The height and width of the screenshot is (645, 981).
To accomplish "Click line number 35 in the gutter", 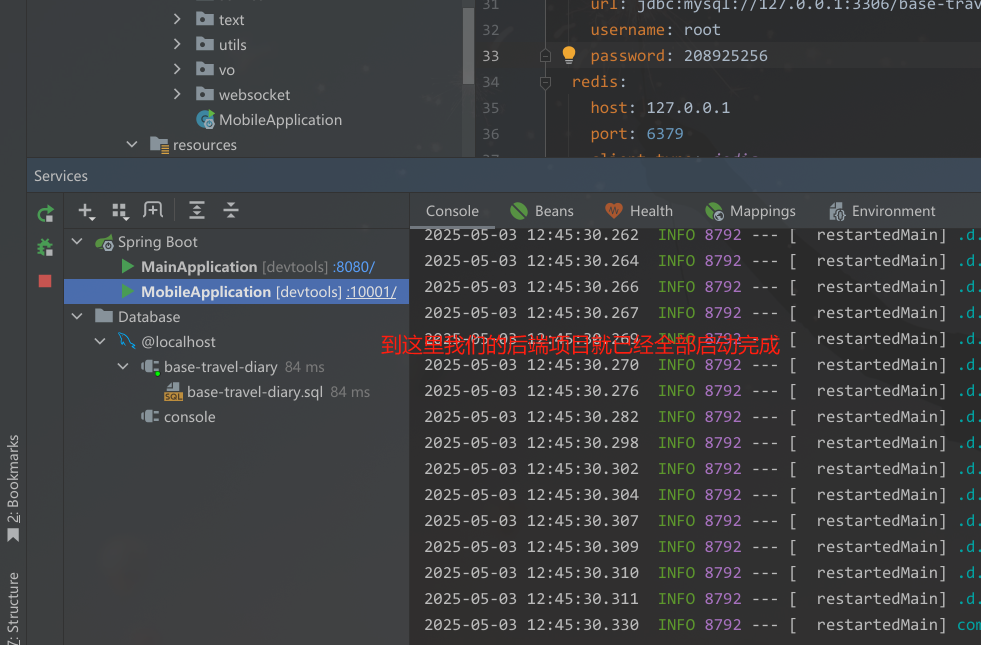I will (490, 108).
